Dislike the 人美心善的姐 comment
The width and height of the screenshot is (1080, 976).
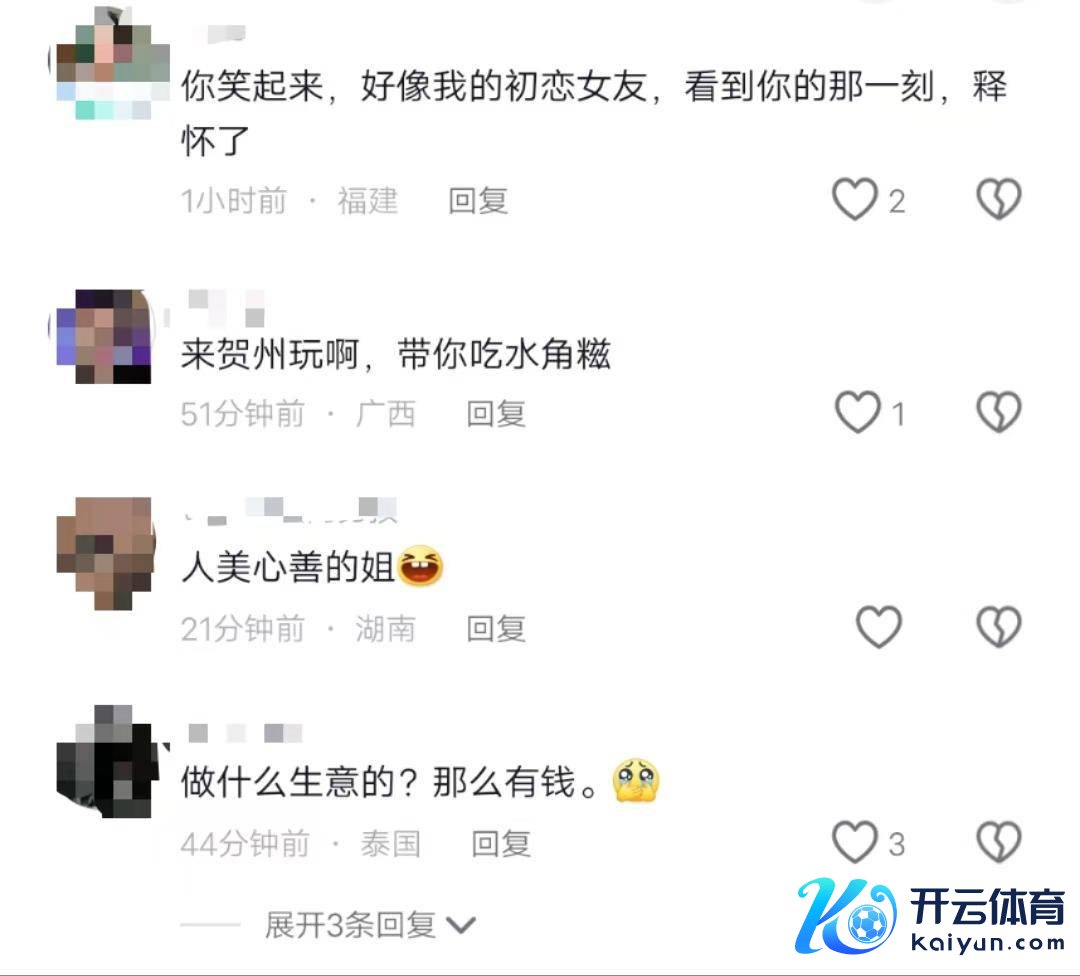tap(999, 627)
